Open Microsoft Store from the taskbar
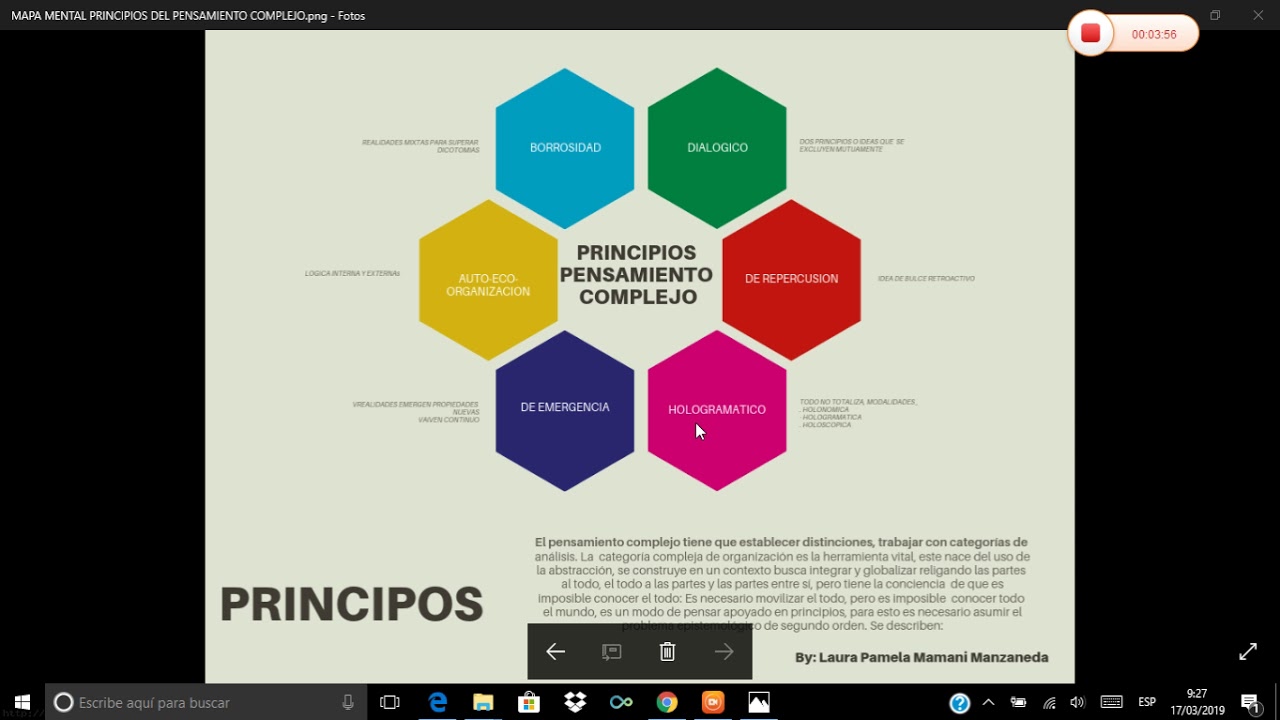 [529, 702]
